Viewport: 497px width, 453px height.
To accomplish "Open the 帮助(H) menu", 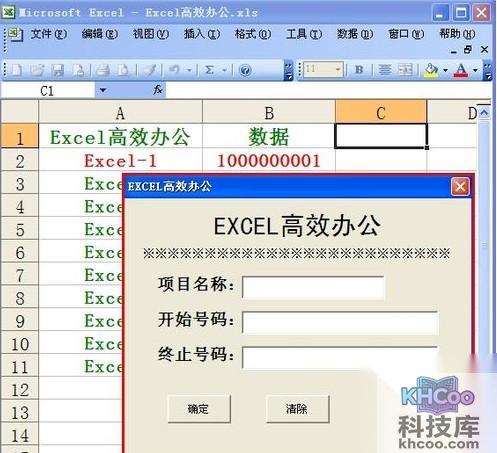I will 457,34.
